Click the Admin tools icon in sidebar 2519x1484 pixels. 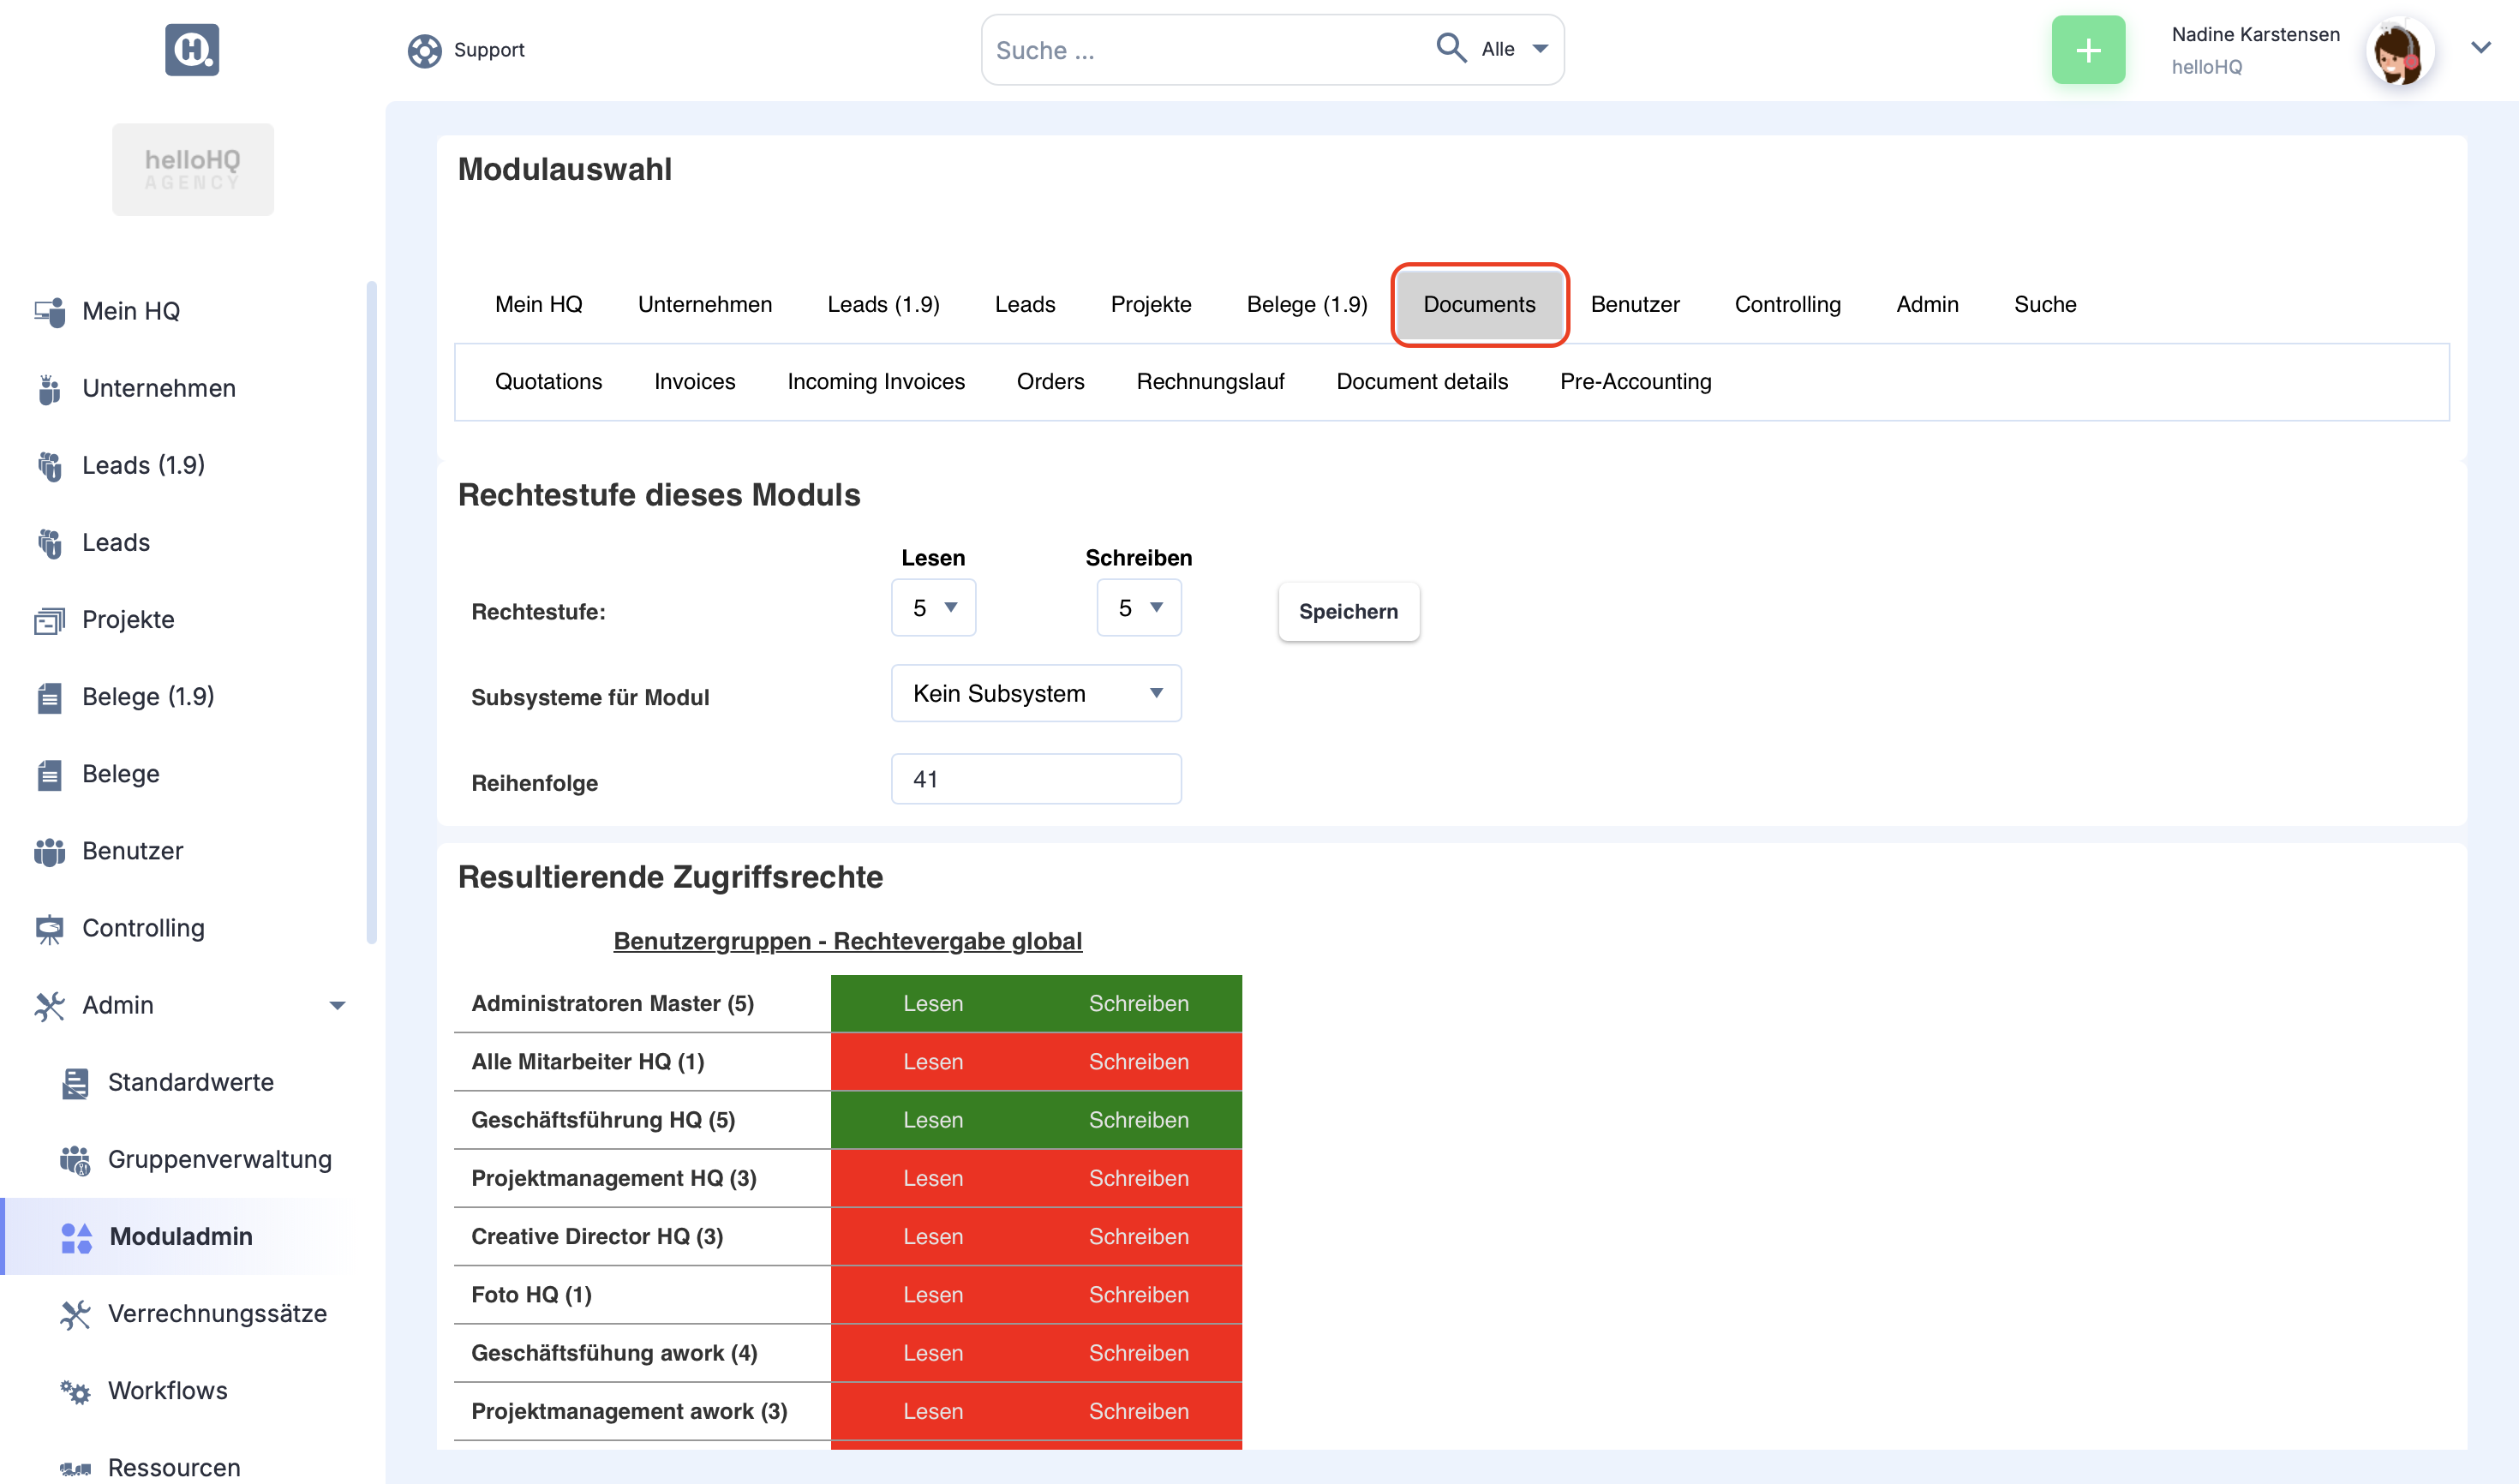point(49,1005)
